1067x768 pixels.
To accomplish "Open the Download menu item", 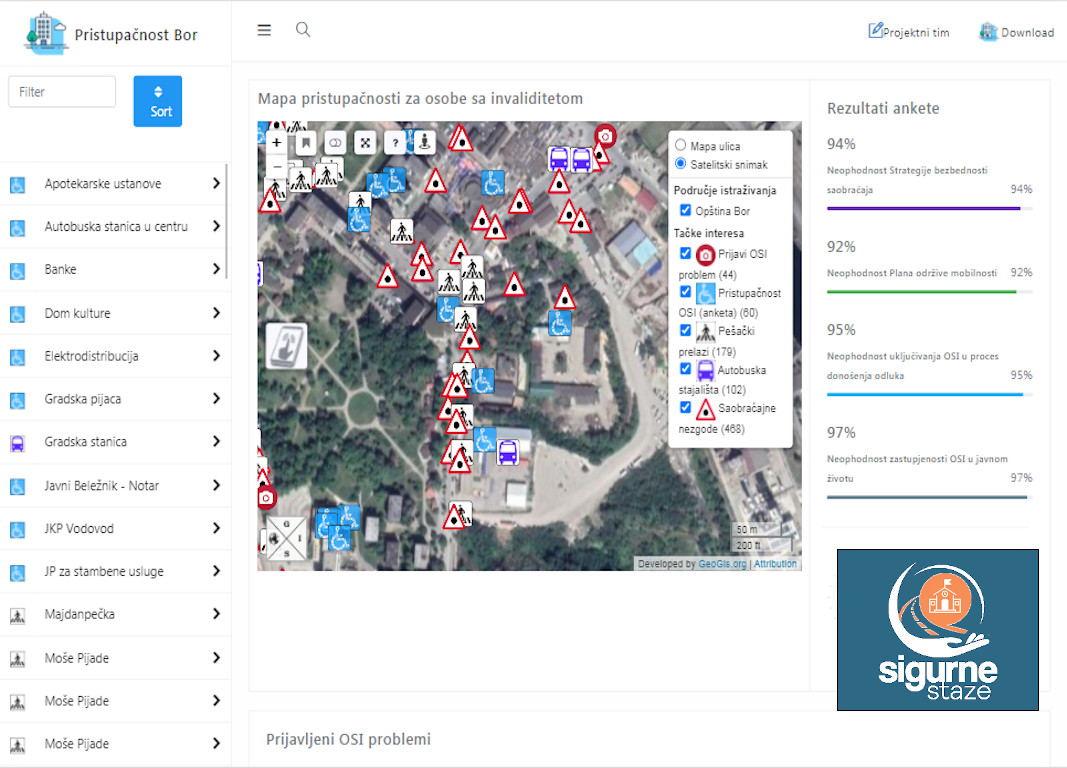I will coord(1016,32).
